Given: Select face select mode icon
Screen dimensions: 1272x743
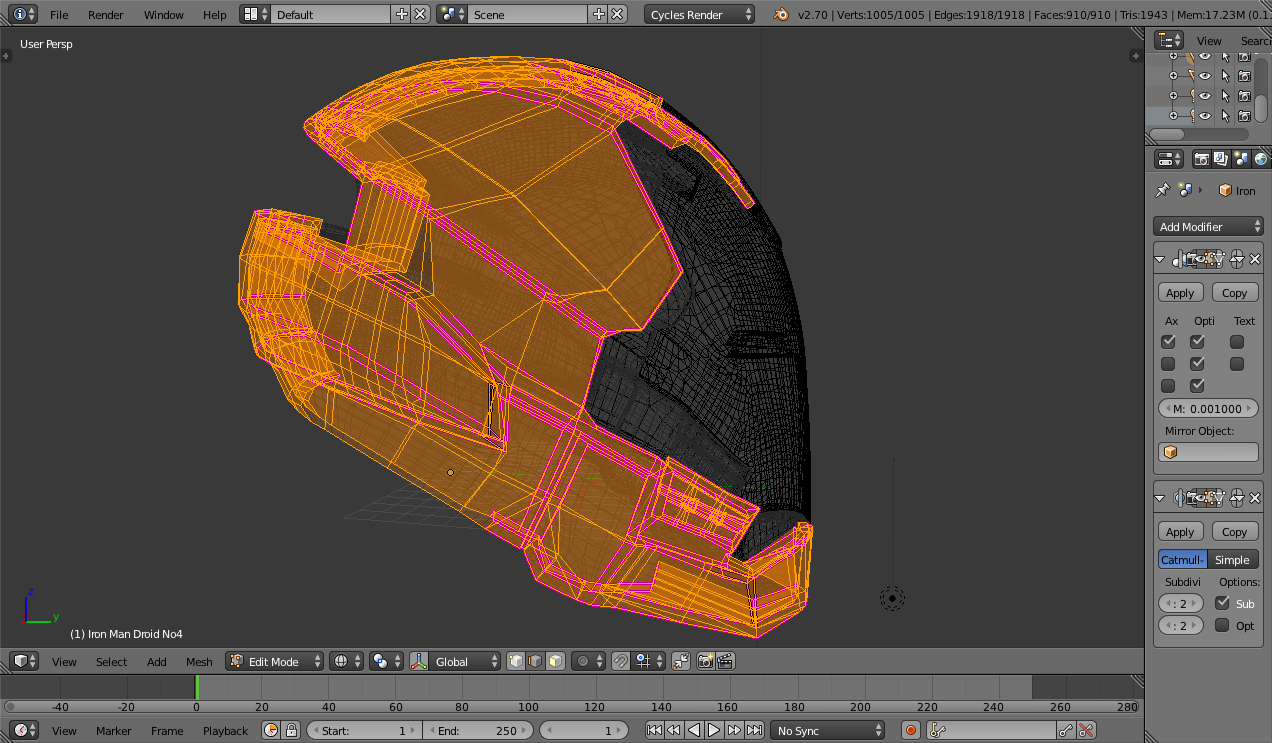Looking at the screenshot, I should [x=555, y=661].
